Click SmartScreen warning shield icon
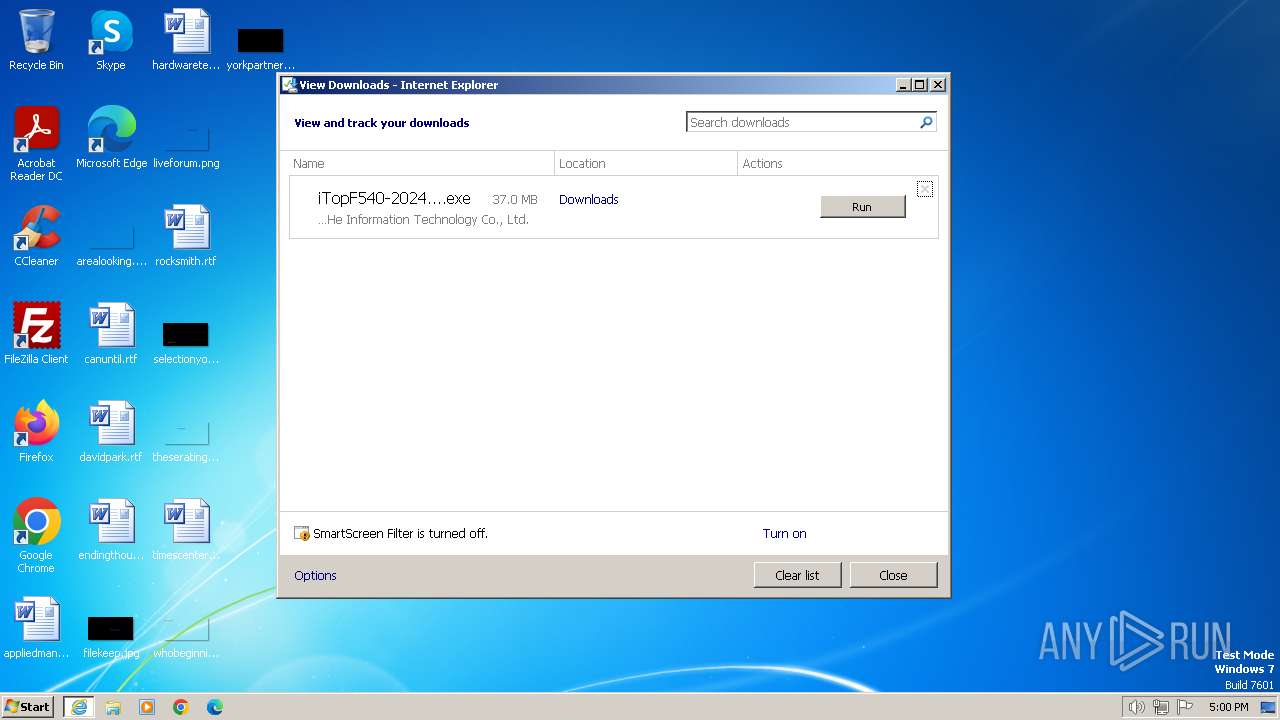 click(302, 534)
